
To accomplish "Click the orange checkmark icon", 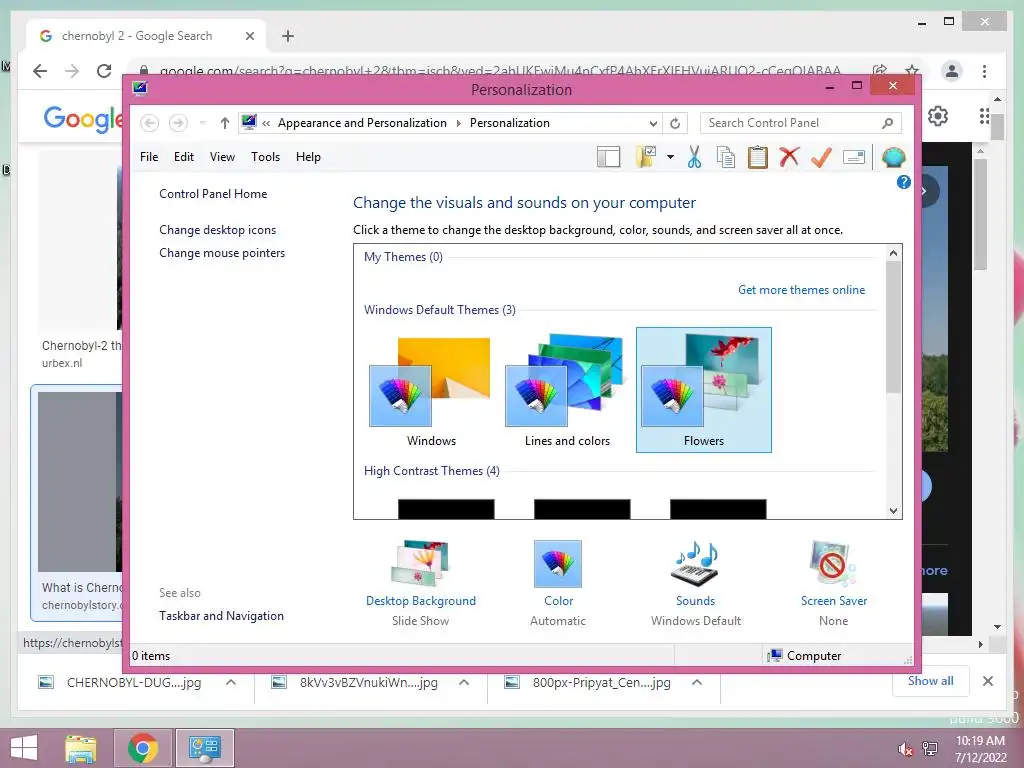I will 821,157.
